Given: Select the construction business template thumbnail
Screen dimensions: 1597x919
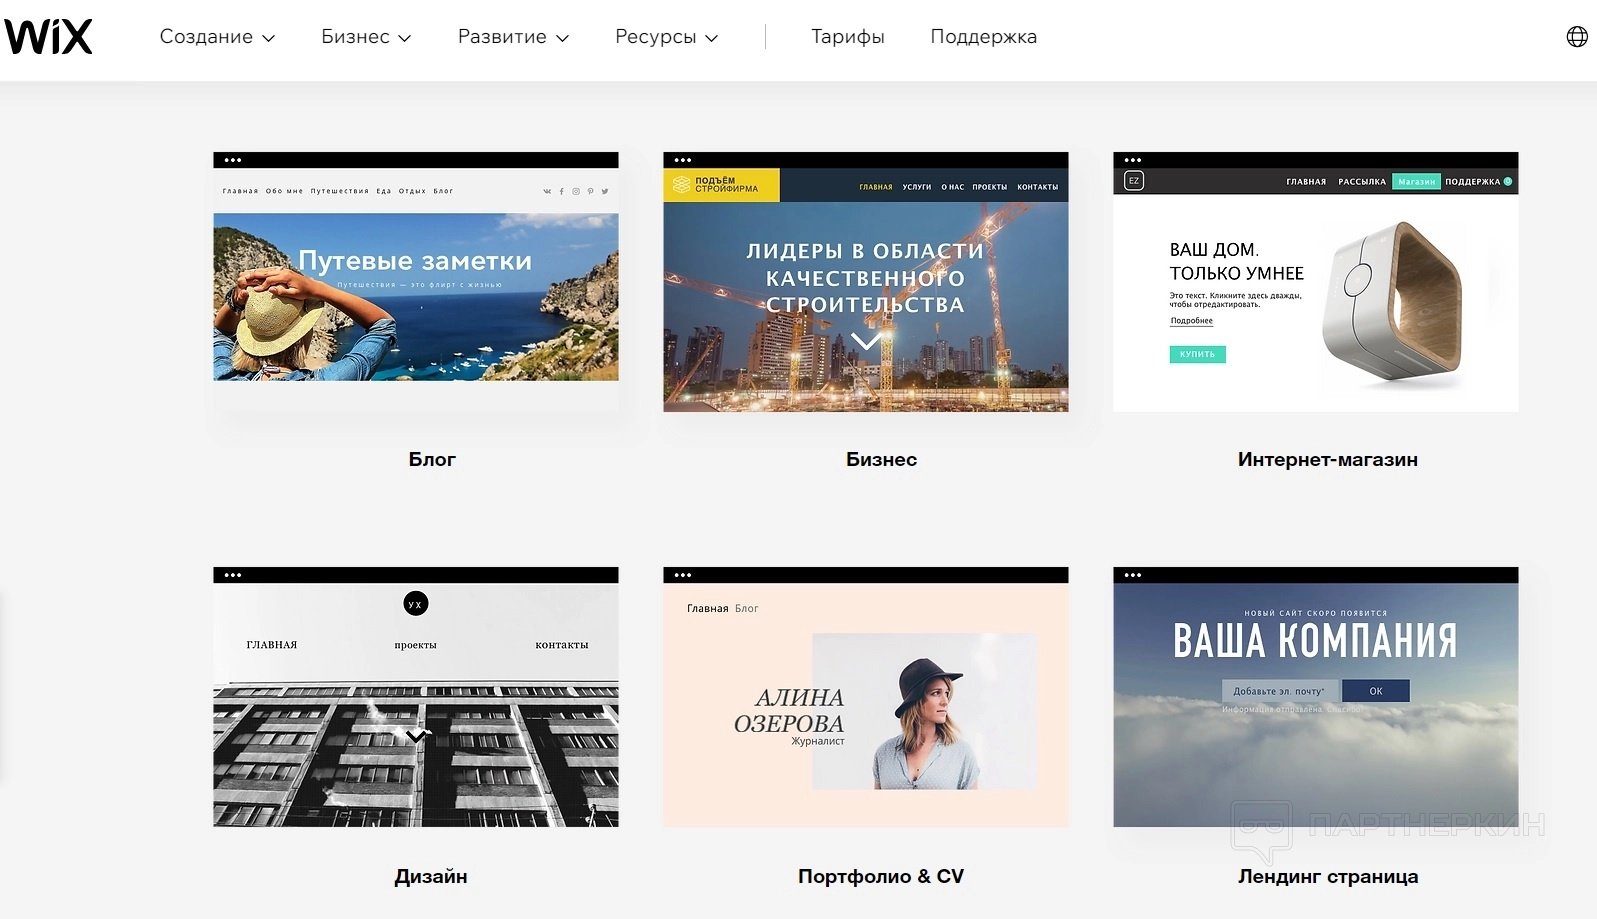Looking at the screenshot, I should coord(866,282).
